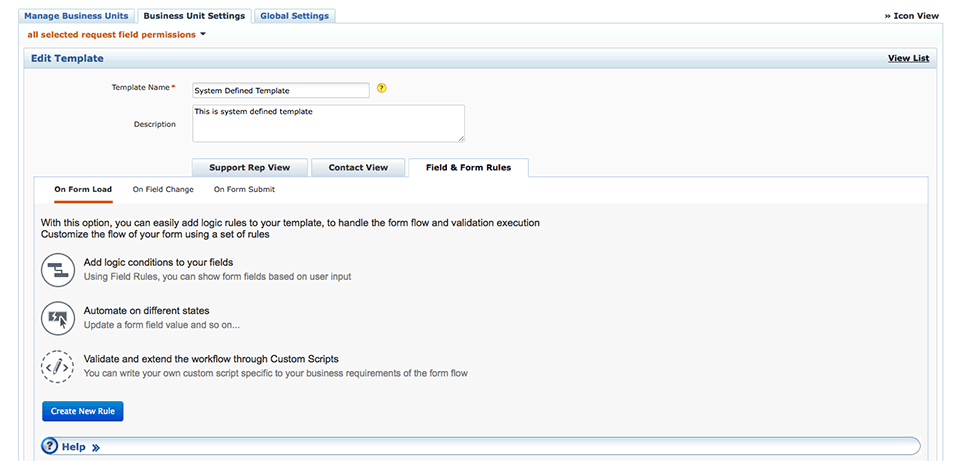Open the request field permissions dropdown
This screenshot has height=461, width=960.
(x=203, y=34)
